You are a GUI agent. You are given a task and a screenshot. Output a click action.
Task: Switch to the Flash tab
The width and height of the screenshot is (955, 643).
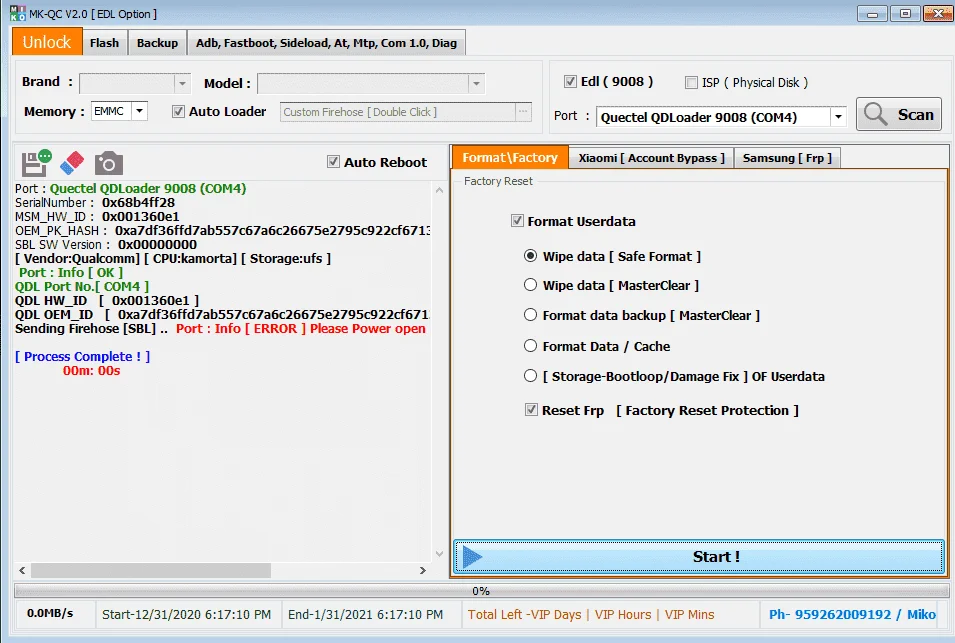tap(105, 43)
